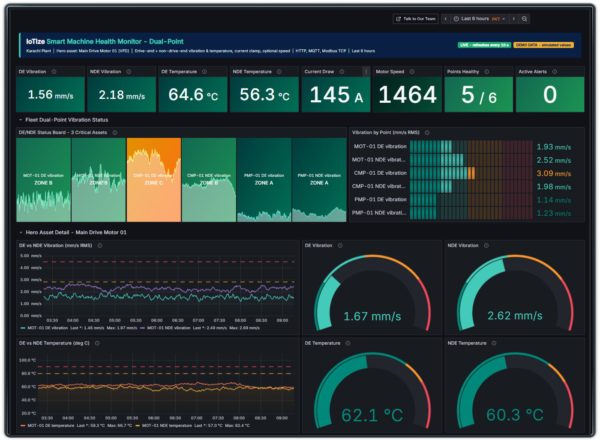
Task: Click the 145 A Current Draw value
Action: [x=336, y=95]
